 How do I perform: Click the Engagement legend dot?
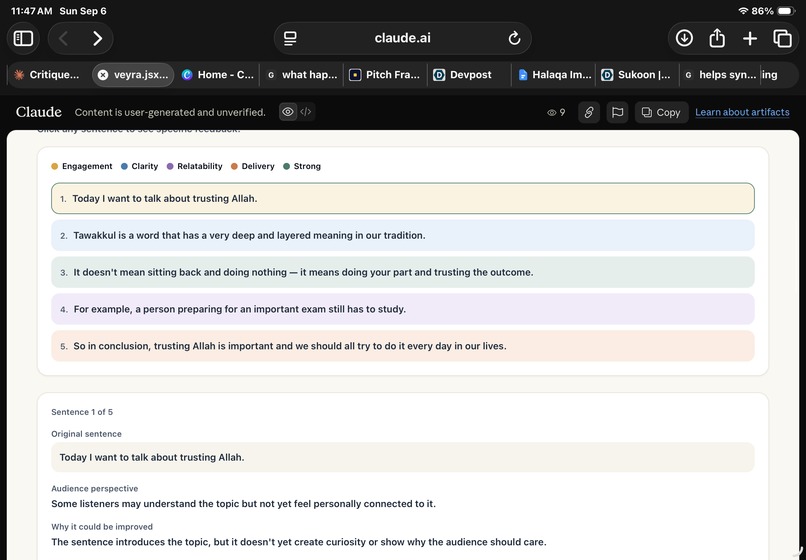pyautogui.click(x=54, y=166)
